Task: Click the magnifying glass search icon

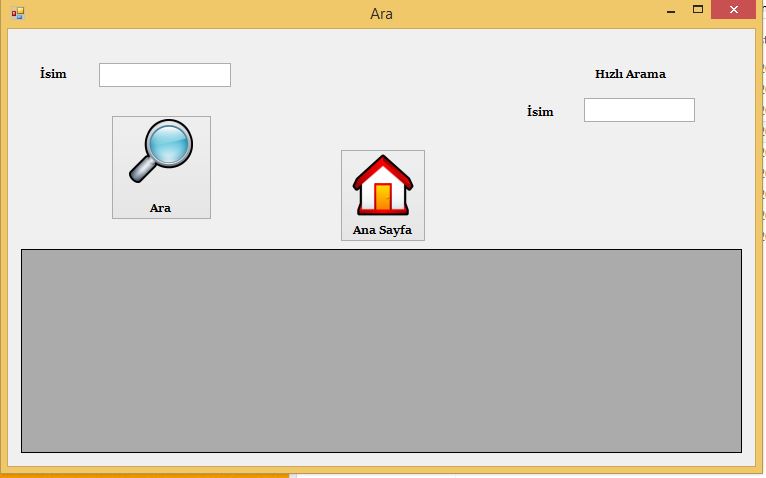Action: point(160,152)
